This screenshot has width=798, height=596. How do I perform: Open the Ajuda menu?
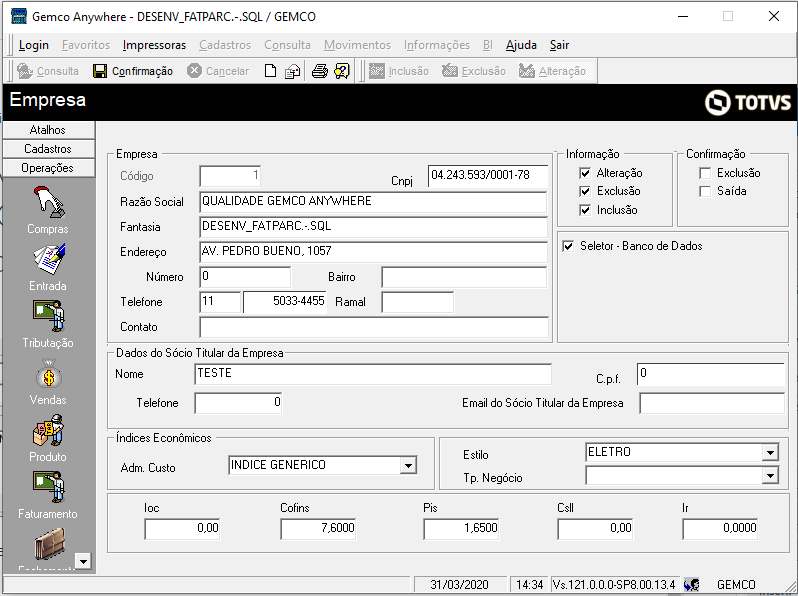click(521, 45)
